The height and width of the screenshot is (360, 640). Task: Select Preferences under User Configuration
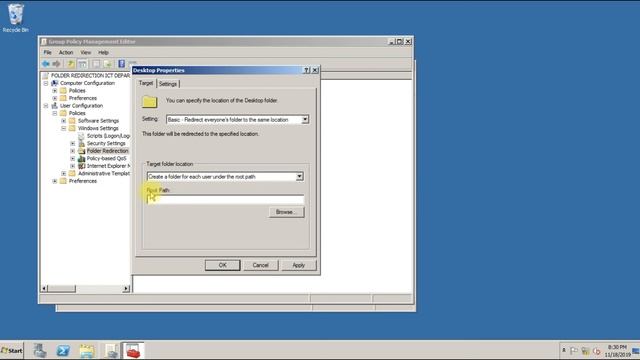coord(82,181)
